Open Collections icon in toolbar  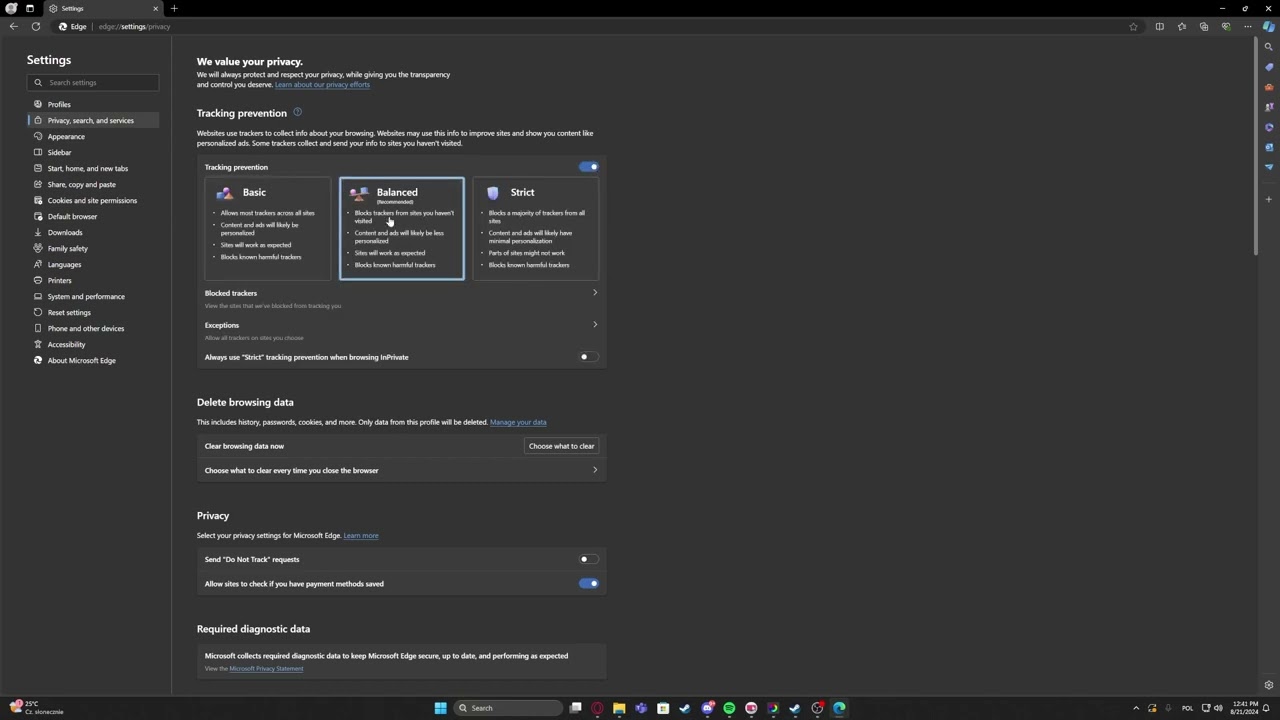point(1204,26)
